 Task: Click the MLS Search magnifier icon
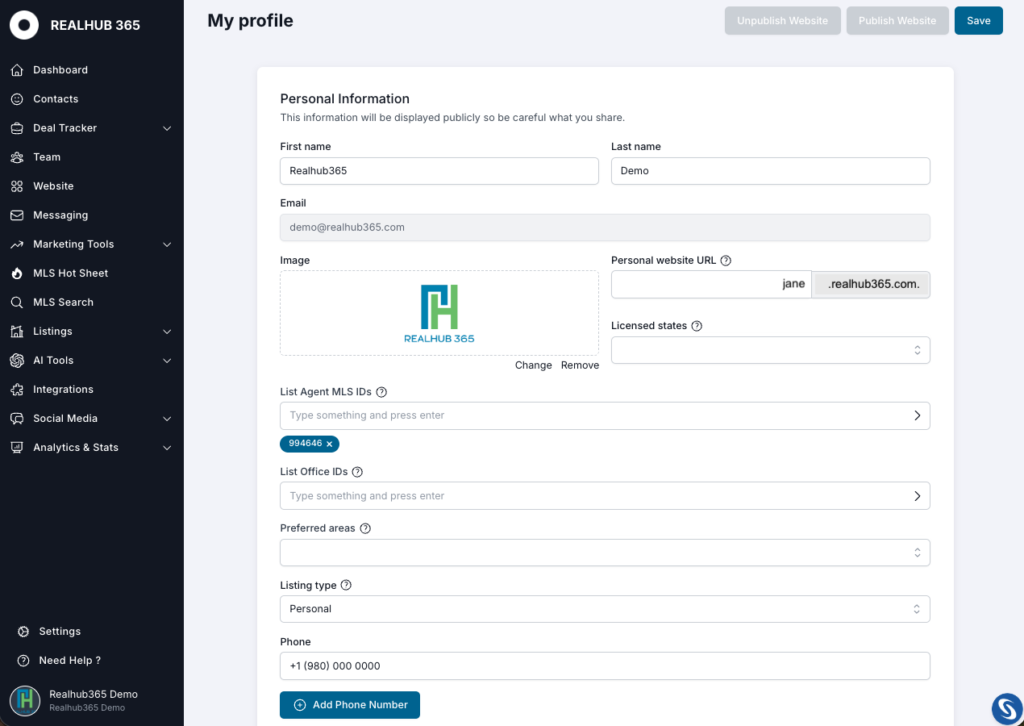click(x=17, y=302)
